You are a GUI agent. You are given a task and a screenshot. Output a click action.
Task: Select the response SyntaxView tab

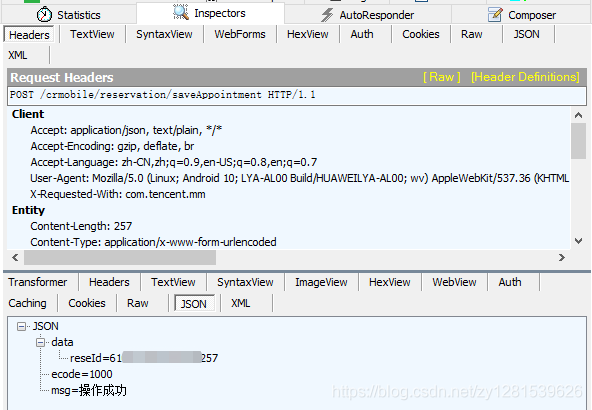(245, 282)
